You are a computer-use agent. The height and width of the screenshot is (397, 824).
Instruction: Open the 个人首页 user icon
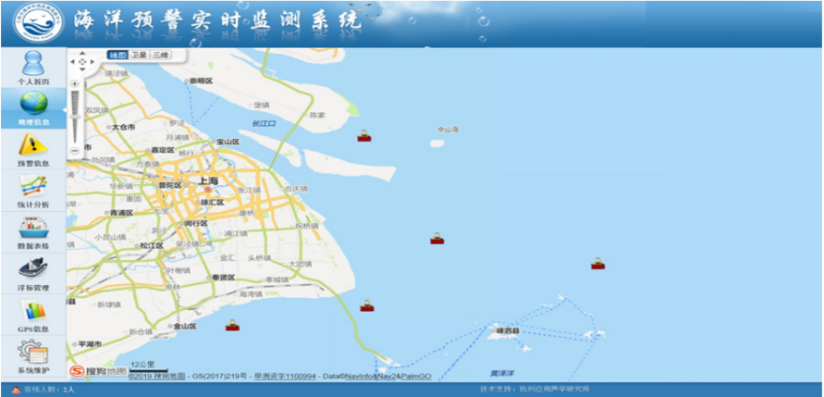32,63
